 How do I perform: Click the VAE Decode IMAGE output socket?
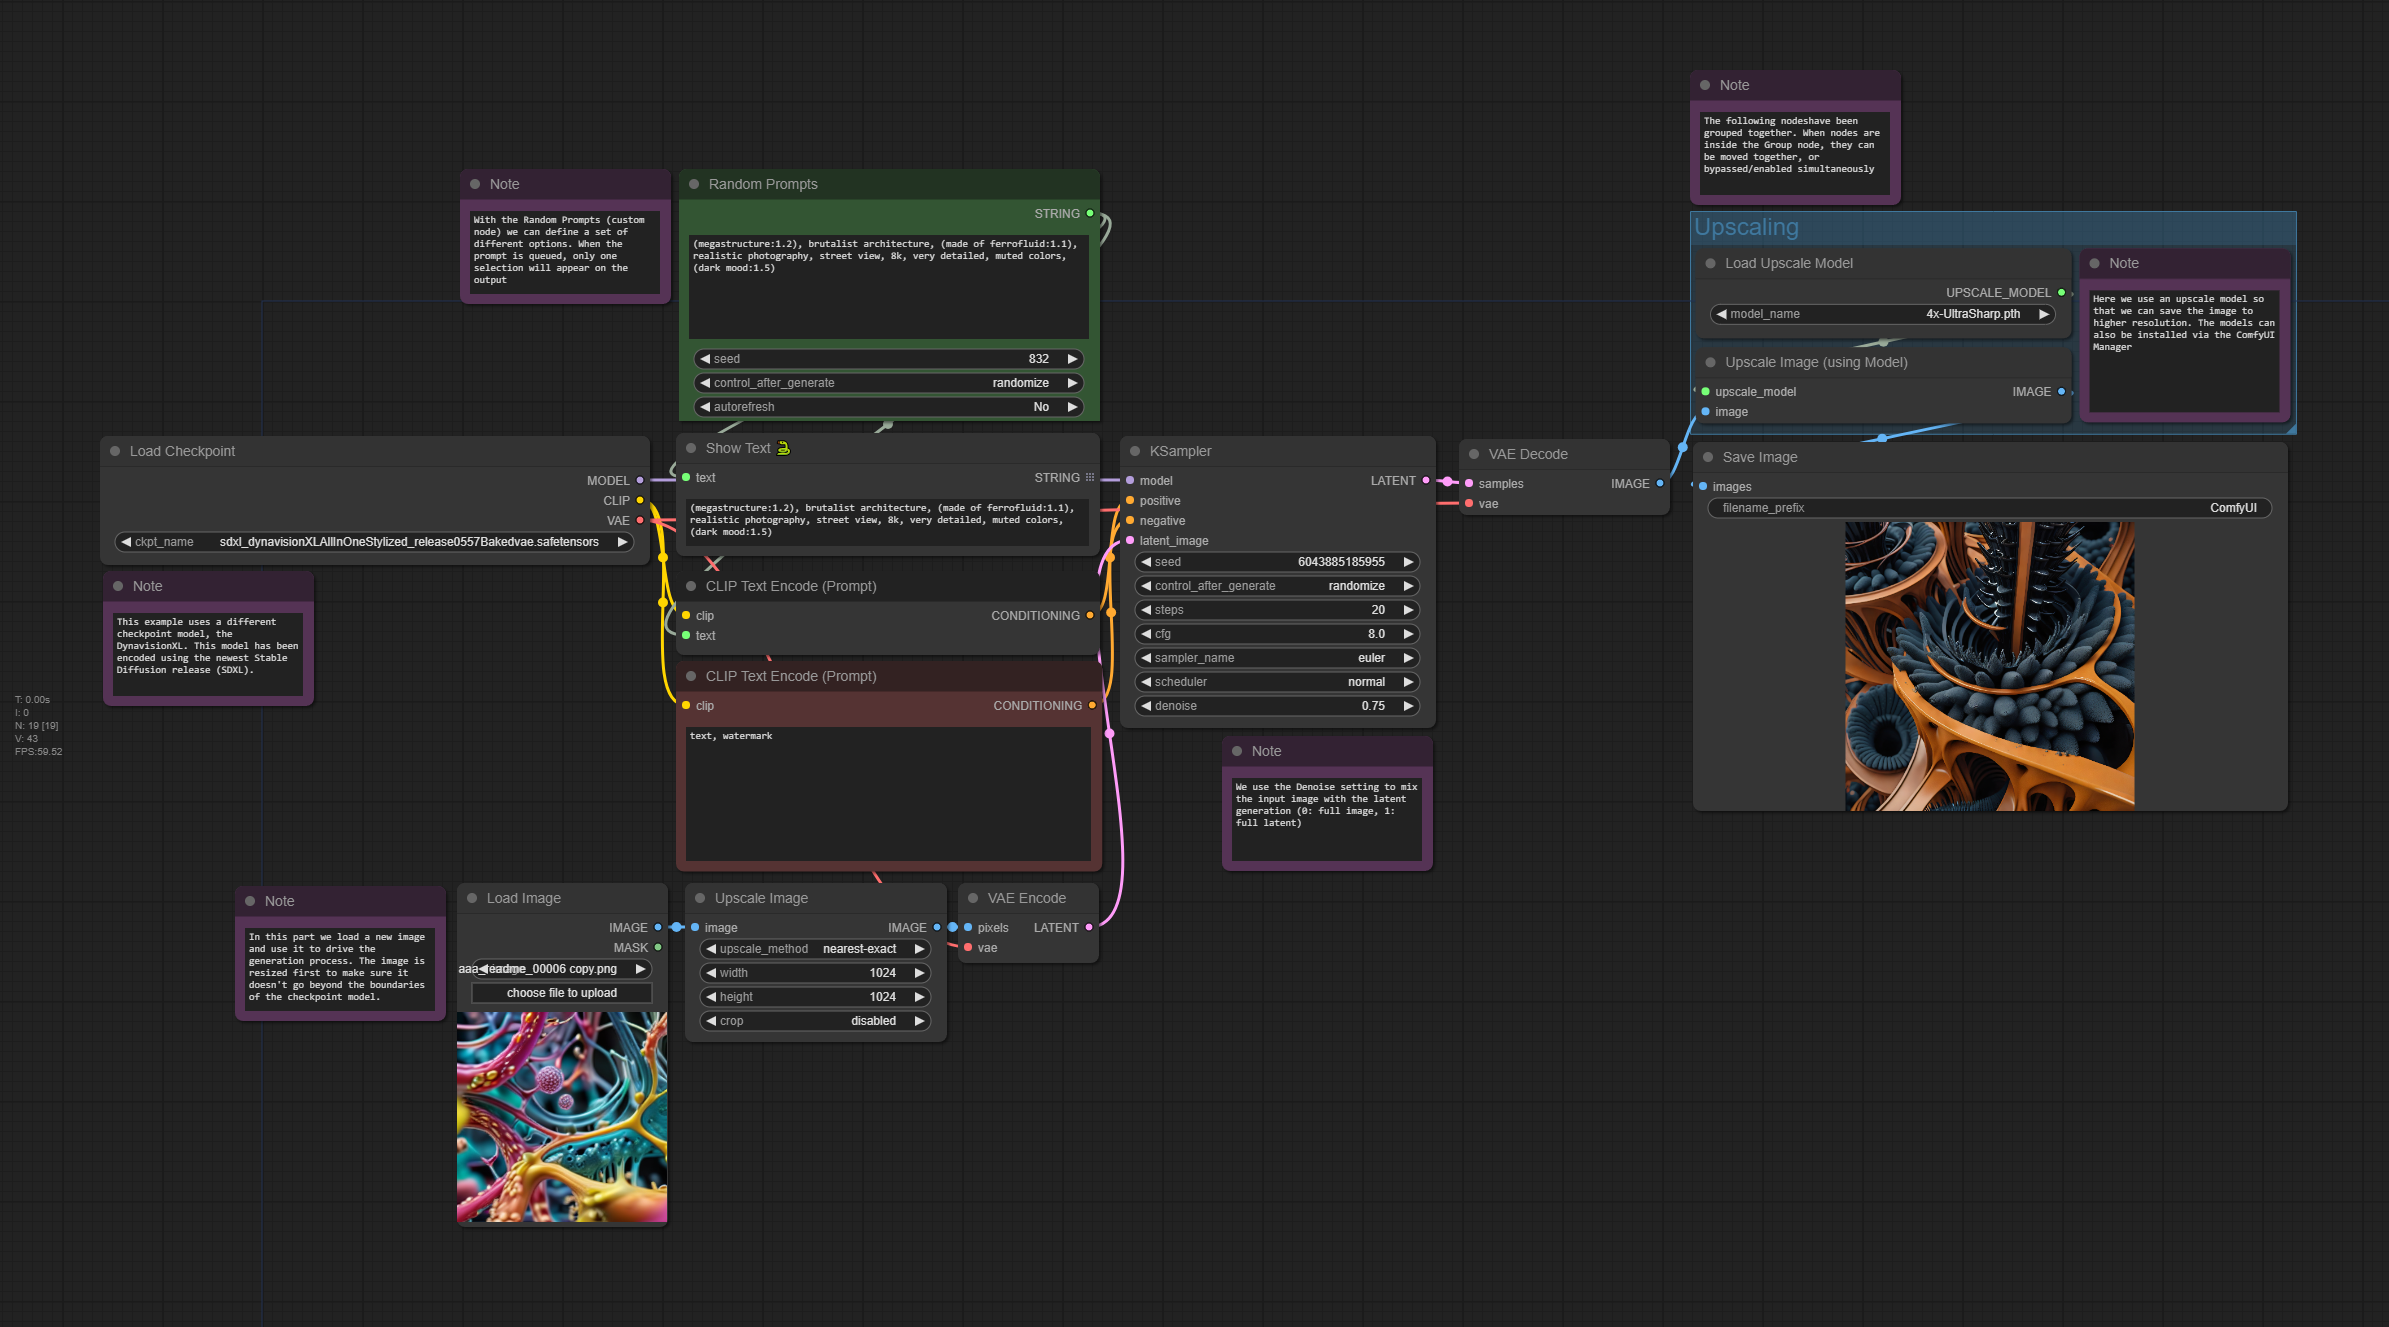1660,484
